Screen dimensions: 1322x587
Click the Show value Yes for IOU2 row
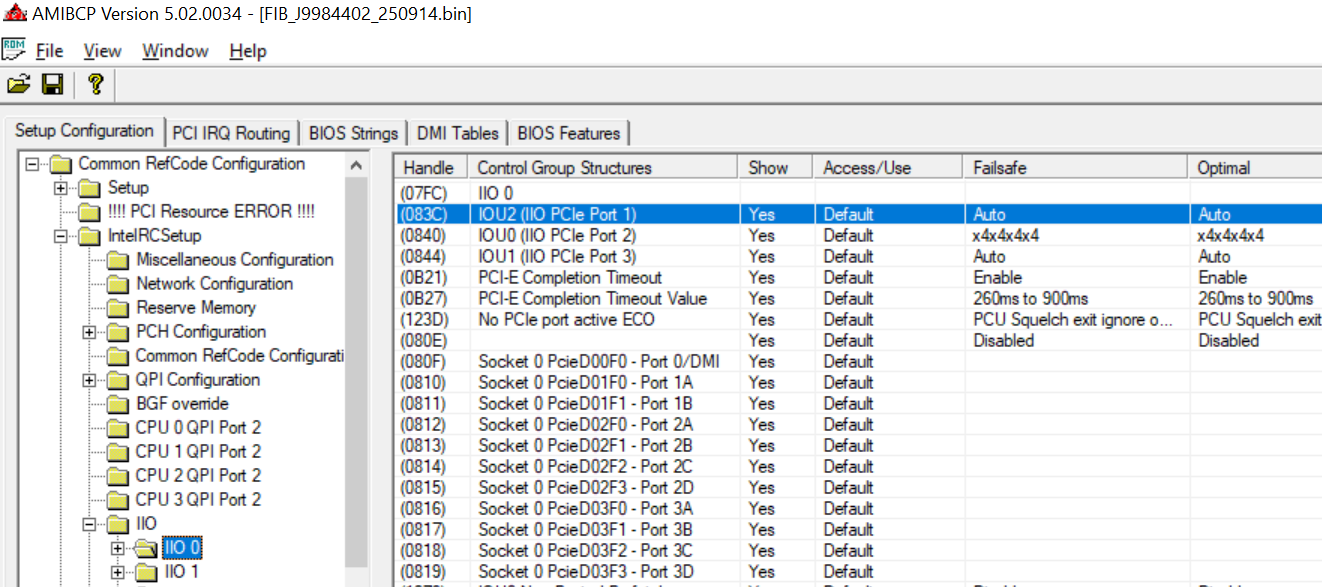(x=762, y=214)
